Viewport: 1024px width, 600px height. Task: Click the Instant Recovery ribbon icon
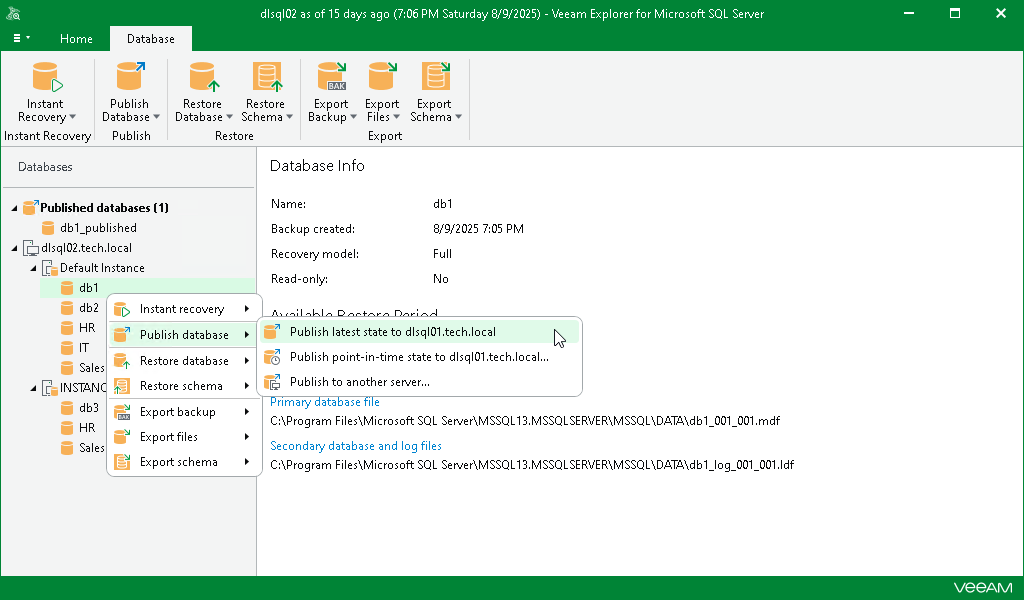coord(46,78)
